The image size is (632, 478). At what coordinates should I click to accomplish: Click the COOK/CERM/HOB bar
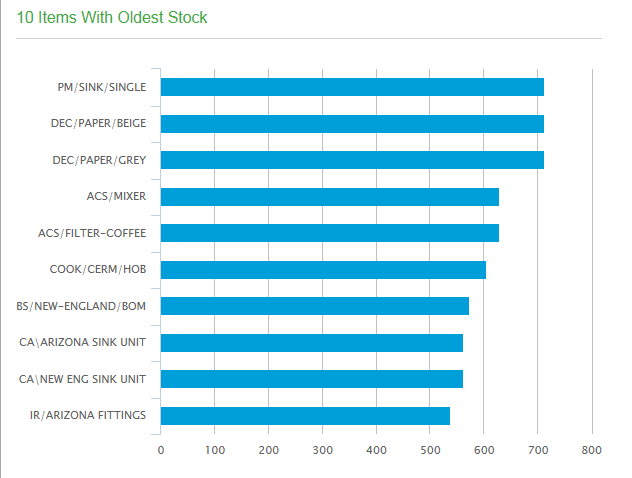click(323, 270)
